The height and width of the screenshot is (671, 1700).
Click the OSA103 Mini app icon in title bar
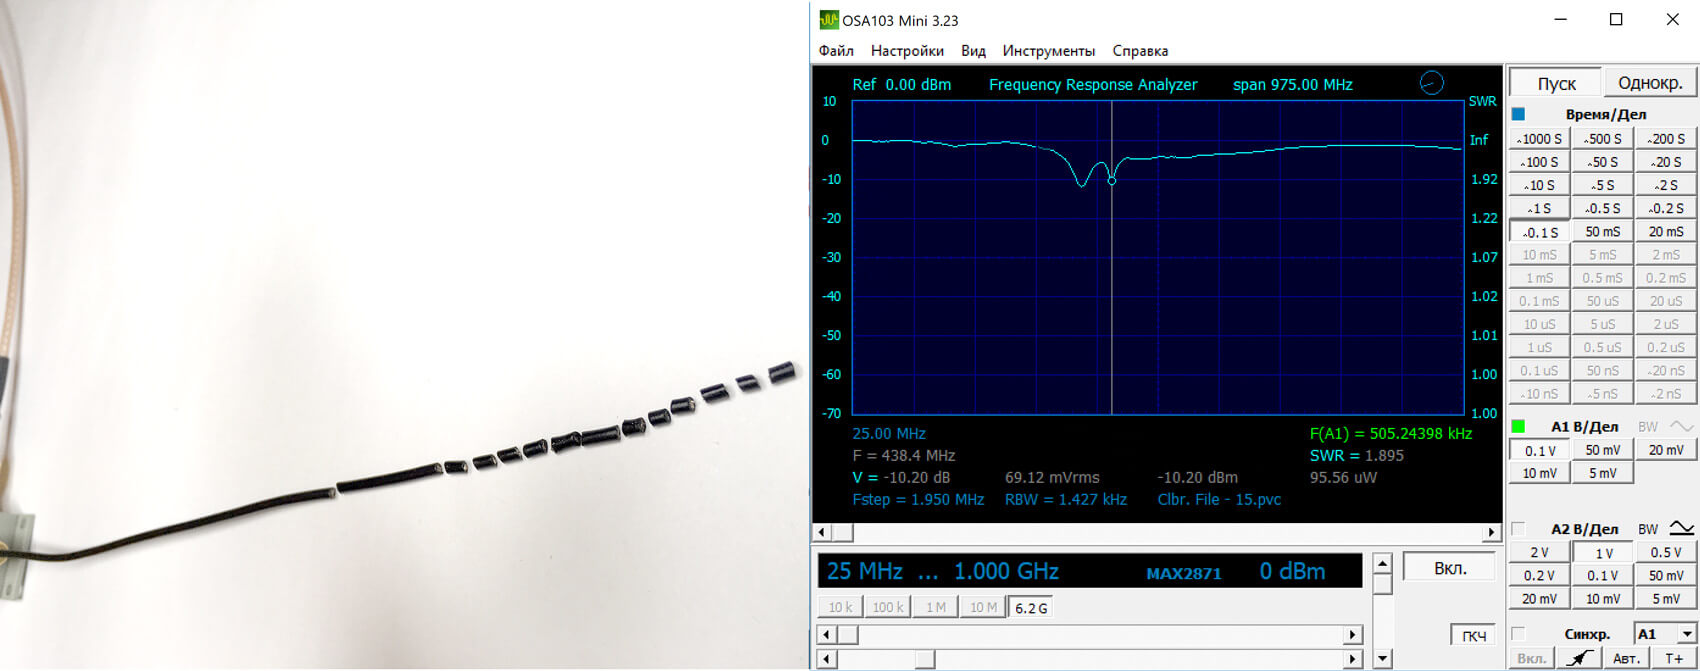(x=828, y=19)
